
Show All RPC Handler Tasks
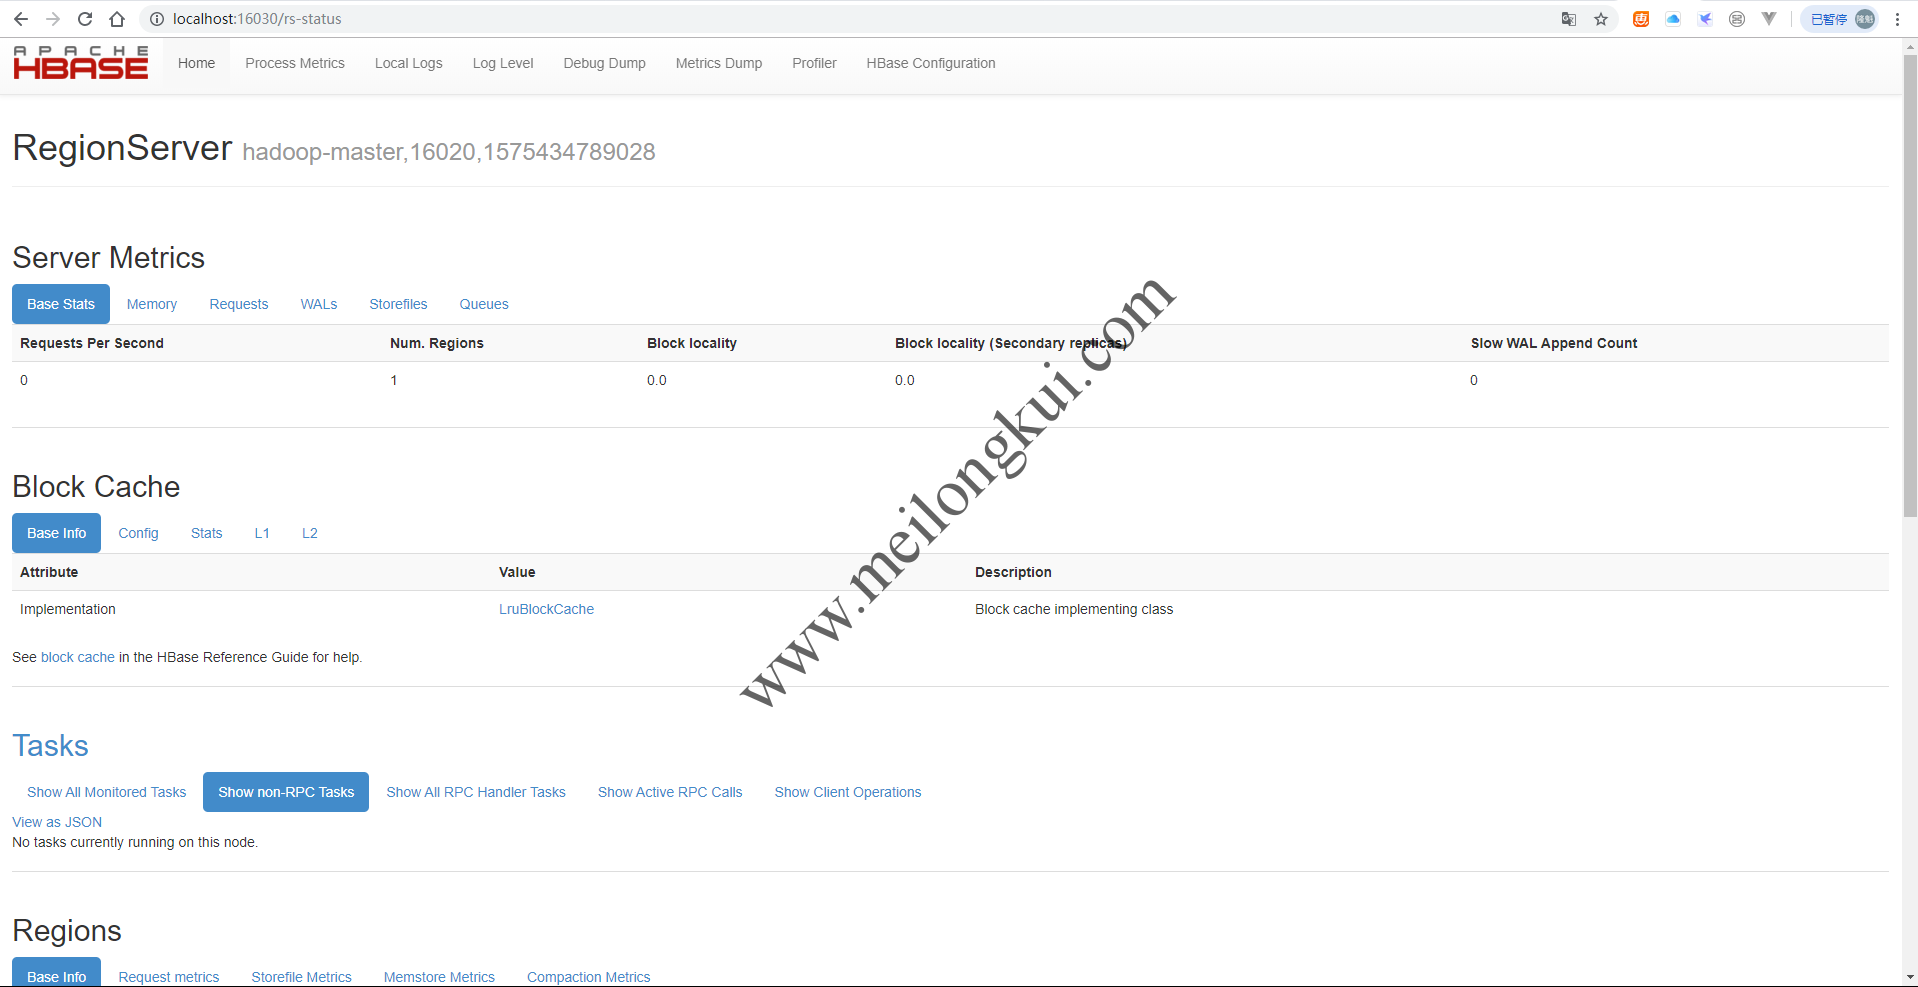[476, 792]
